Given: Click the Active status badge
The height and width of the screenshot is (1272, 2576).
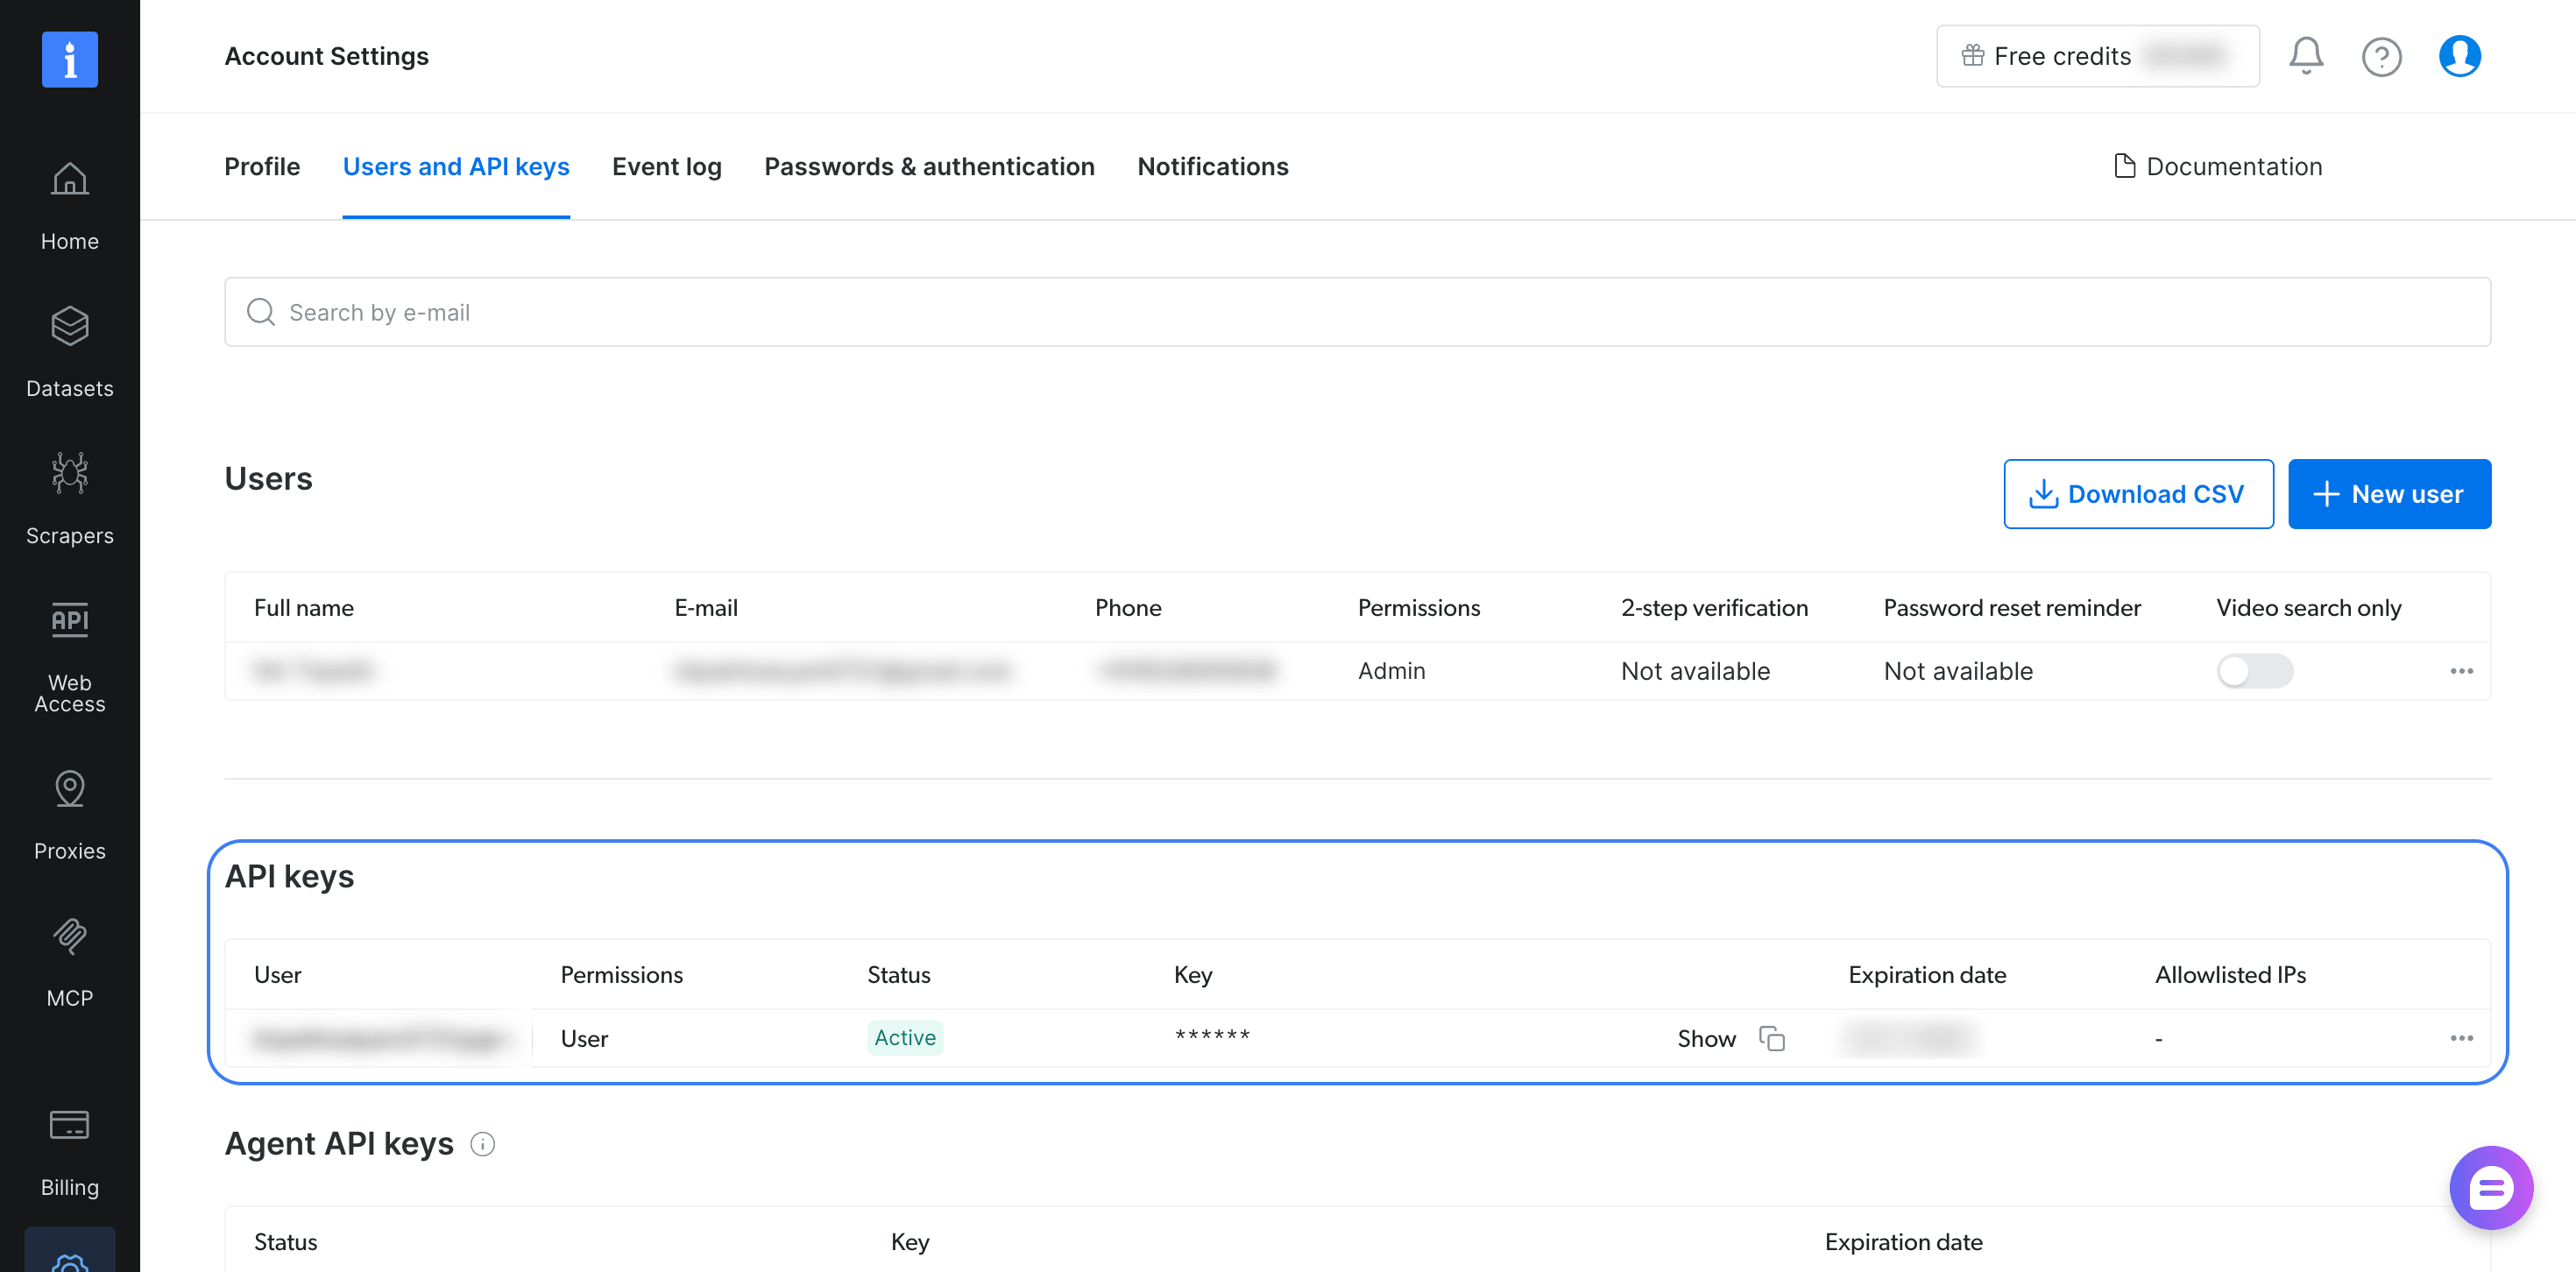Looking at the screenshot, I should 904,1038.
